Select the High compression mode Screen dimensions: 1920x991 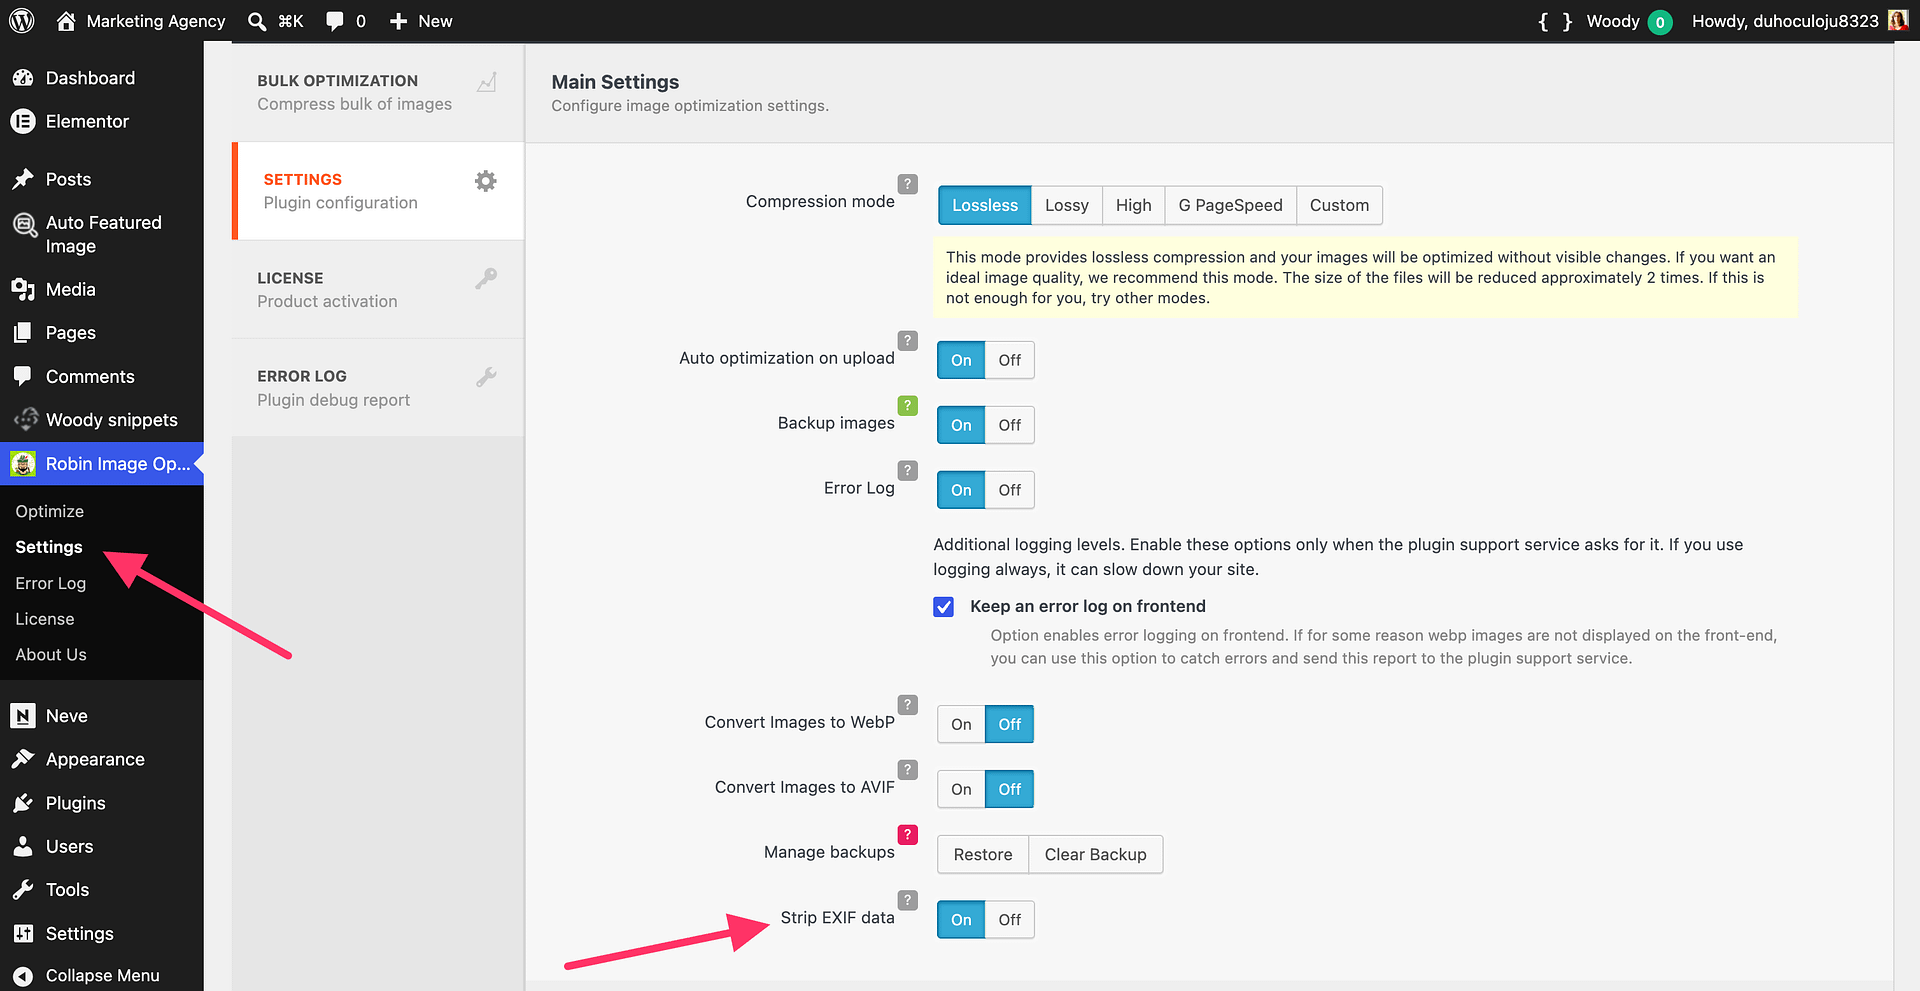(1133, 205)
